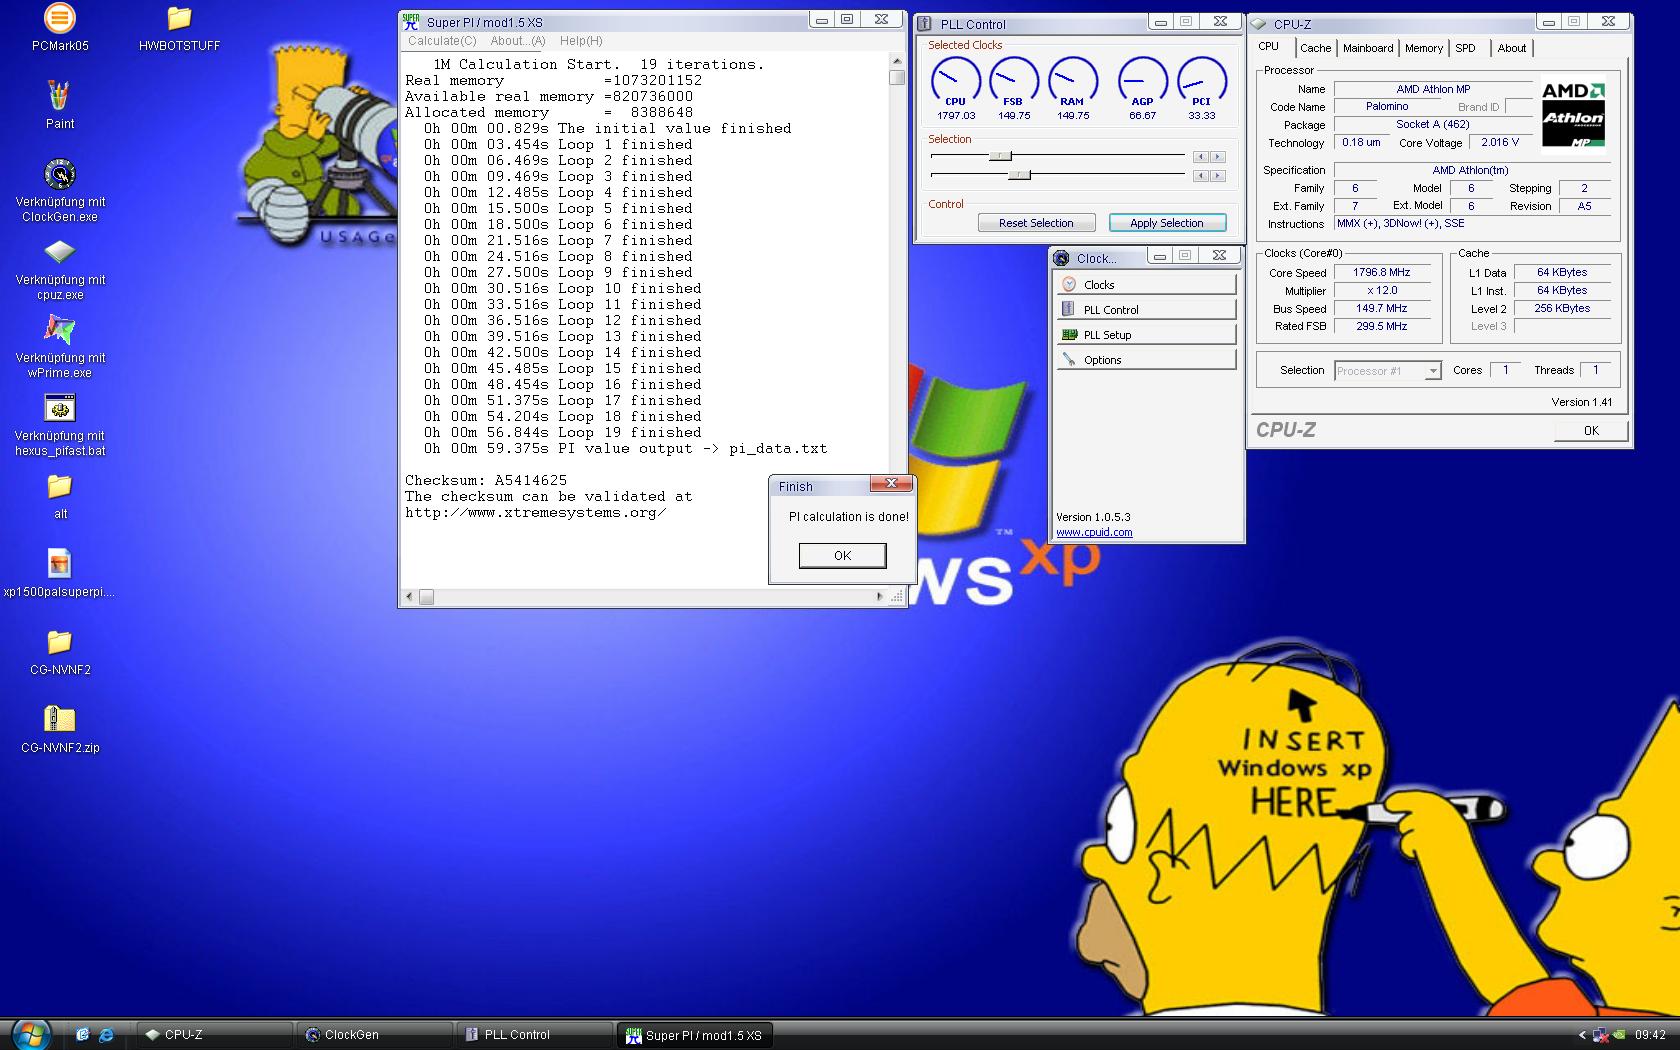The height and width of the screenshot is (1050, 1680).
Task: Switch to CPU-Z taskbar button
Action: pyautogui.click(x=217, y=1035)
